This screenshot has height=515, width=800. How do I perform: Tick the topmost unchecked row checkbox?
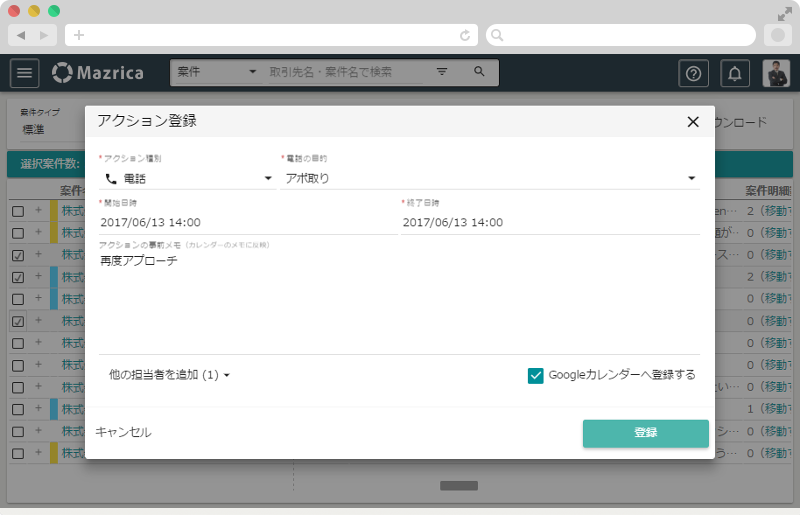click(18, 211)
